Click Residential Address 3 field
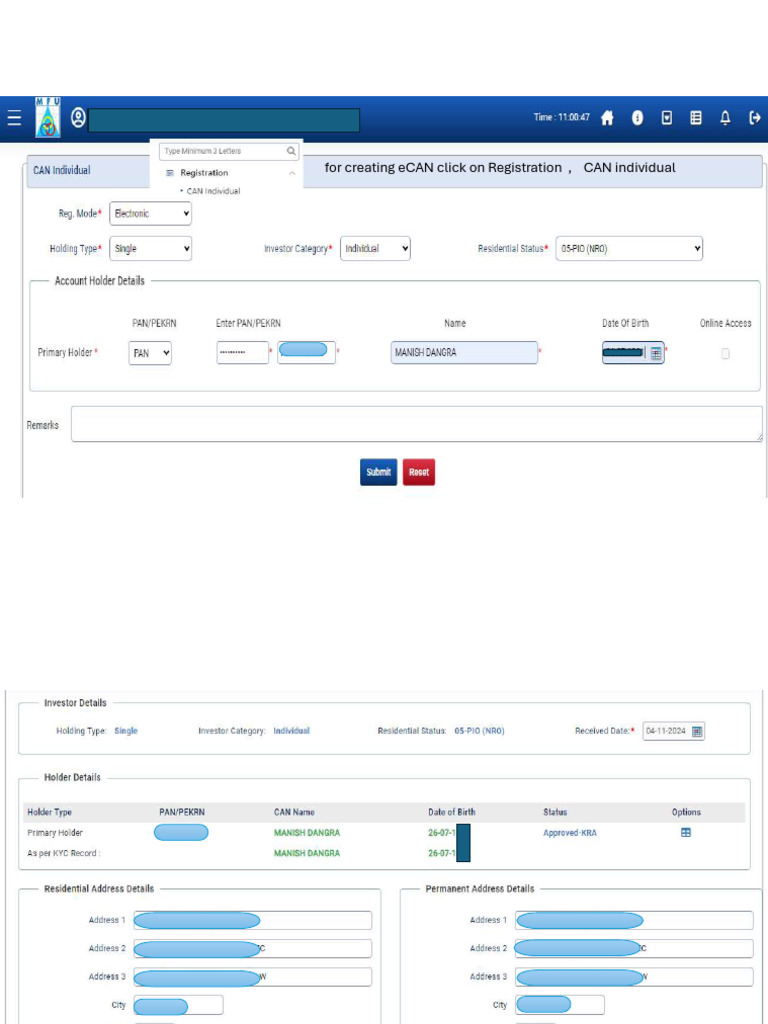Viewport: 768px width, 1024px height. [252, 977]
